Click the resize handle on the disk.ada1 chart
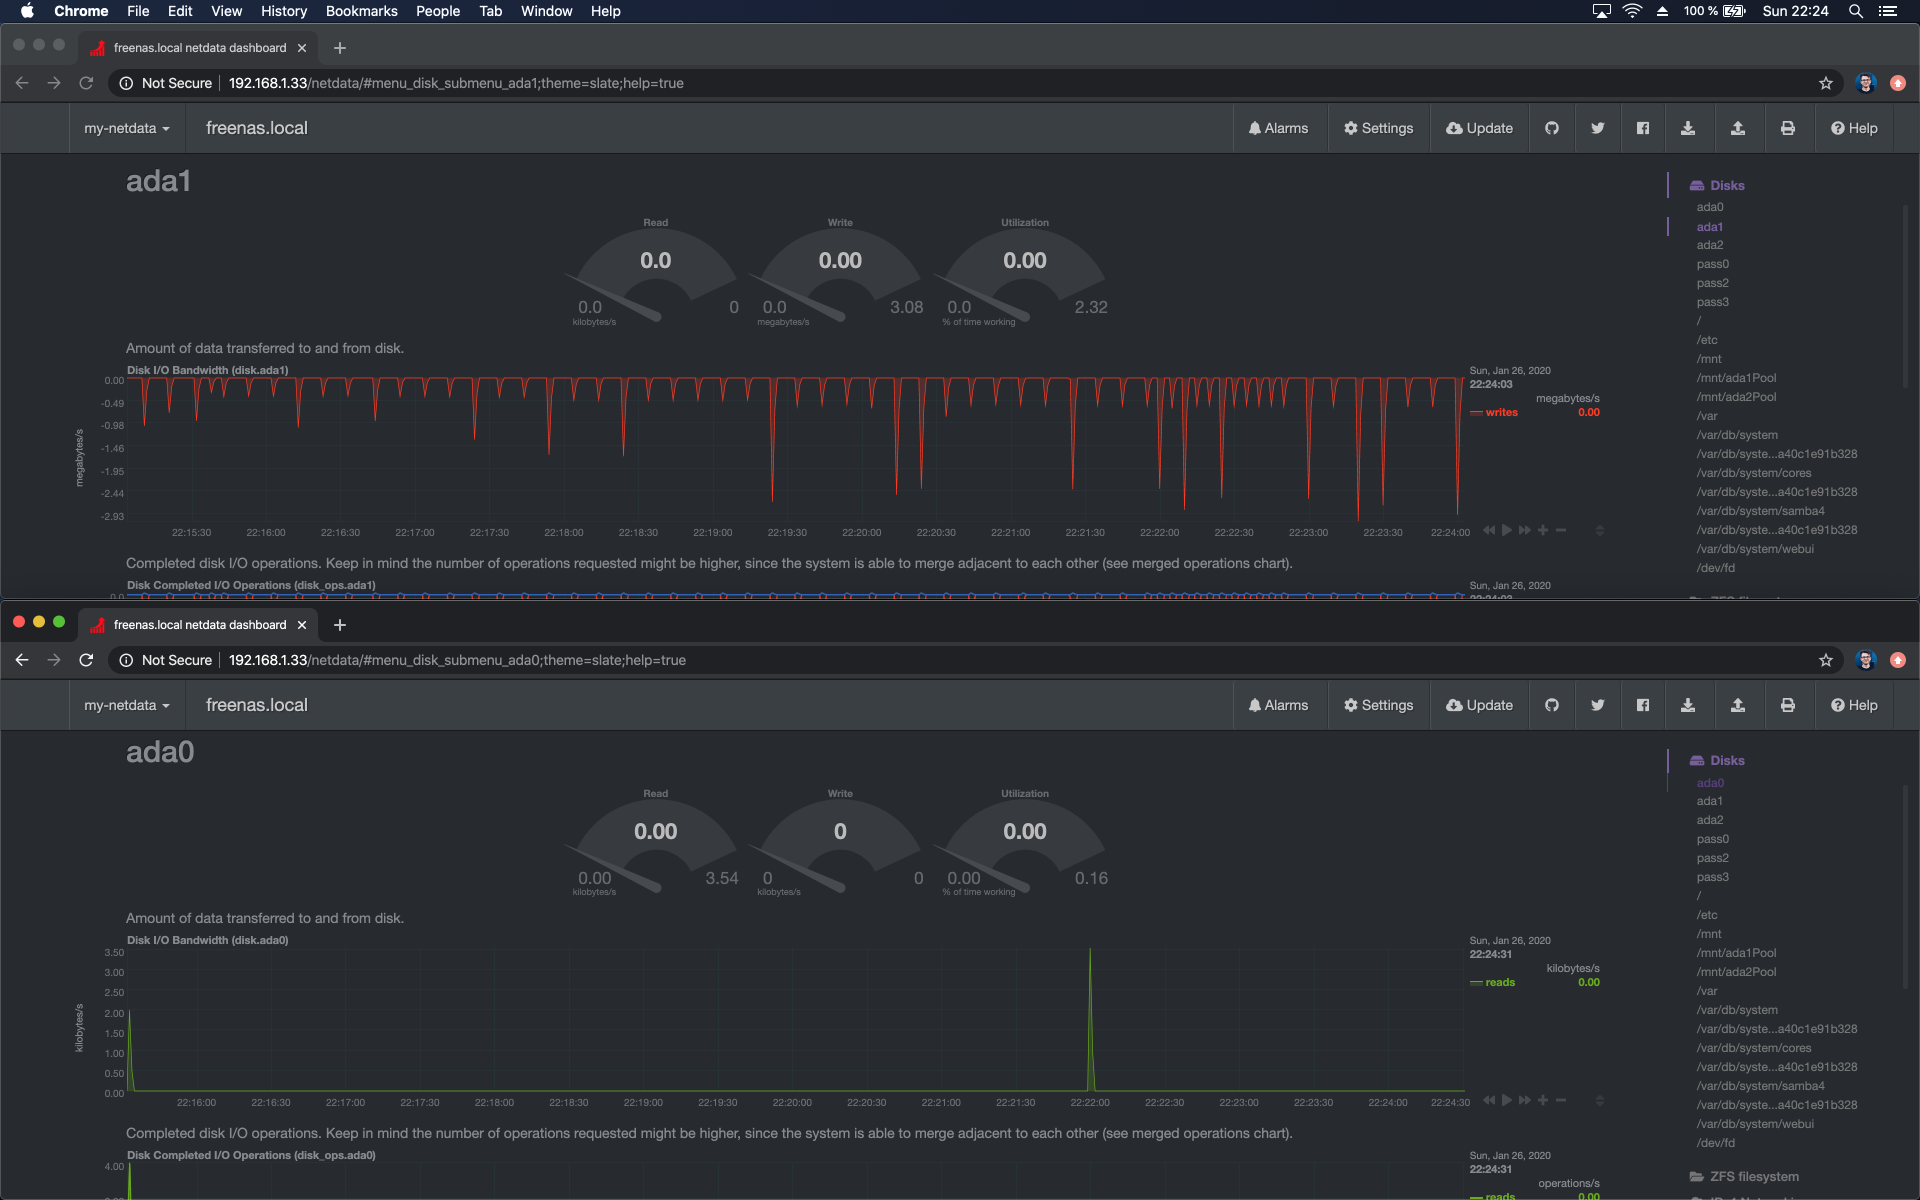The image size is (1920, 1200). (x=1599, y=530)
